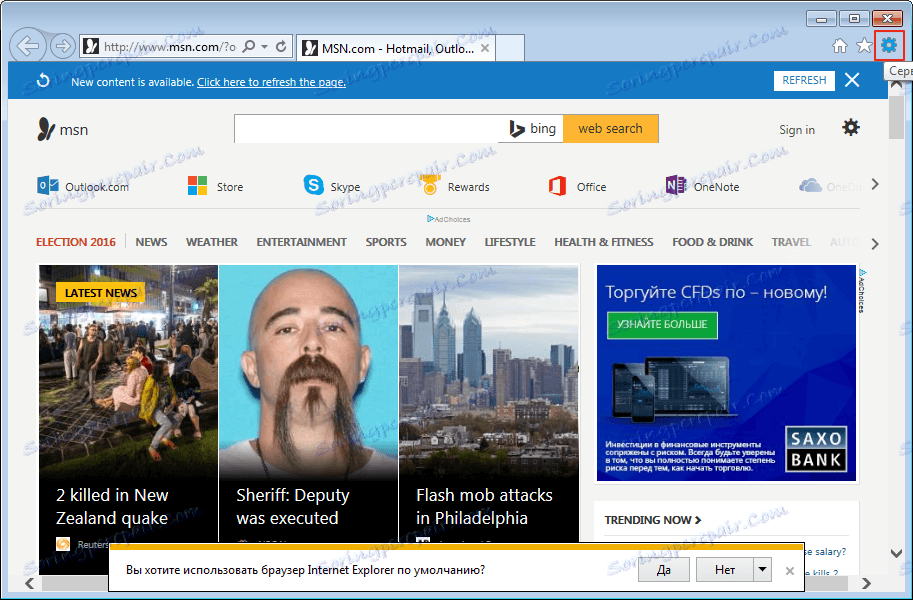Click the REFRESH button in the notification bar
913x600 pixels.
tap(803, 80)
